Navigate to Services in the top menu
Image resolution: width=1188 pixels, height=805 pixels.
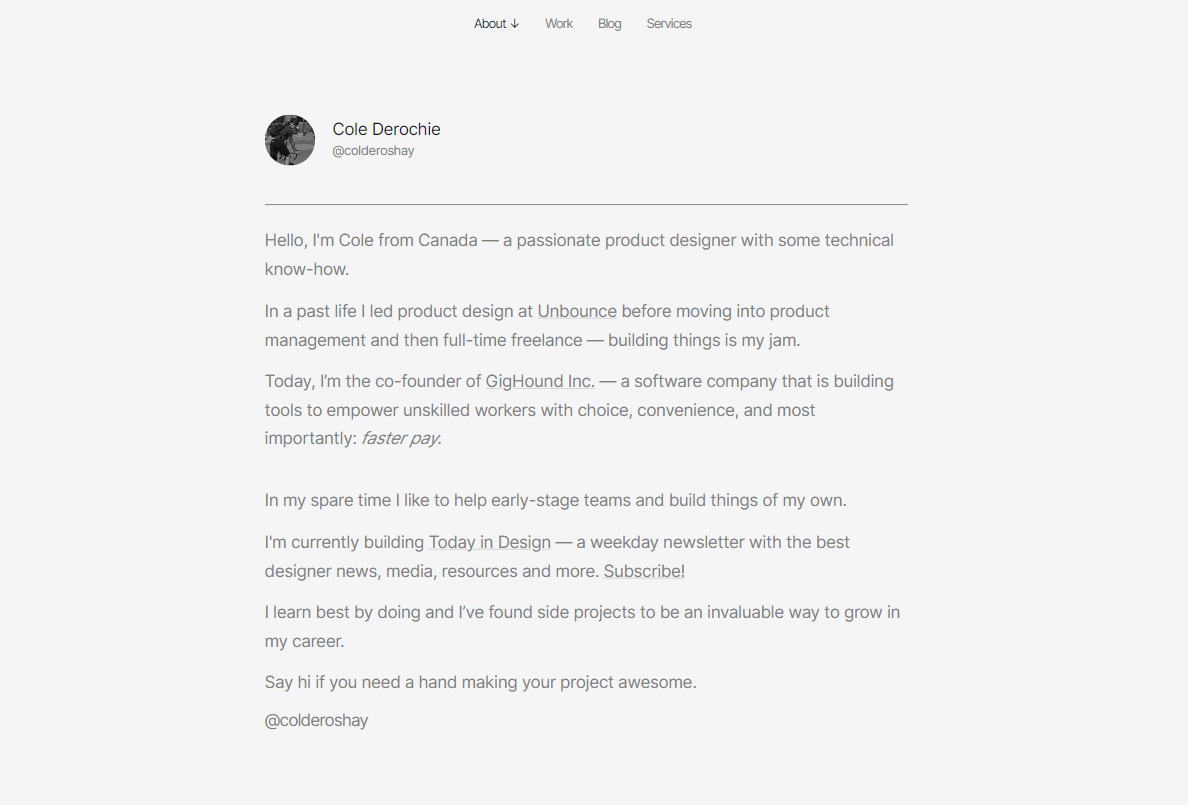669,24
